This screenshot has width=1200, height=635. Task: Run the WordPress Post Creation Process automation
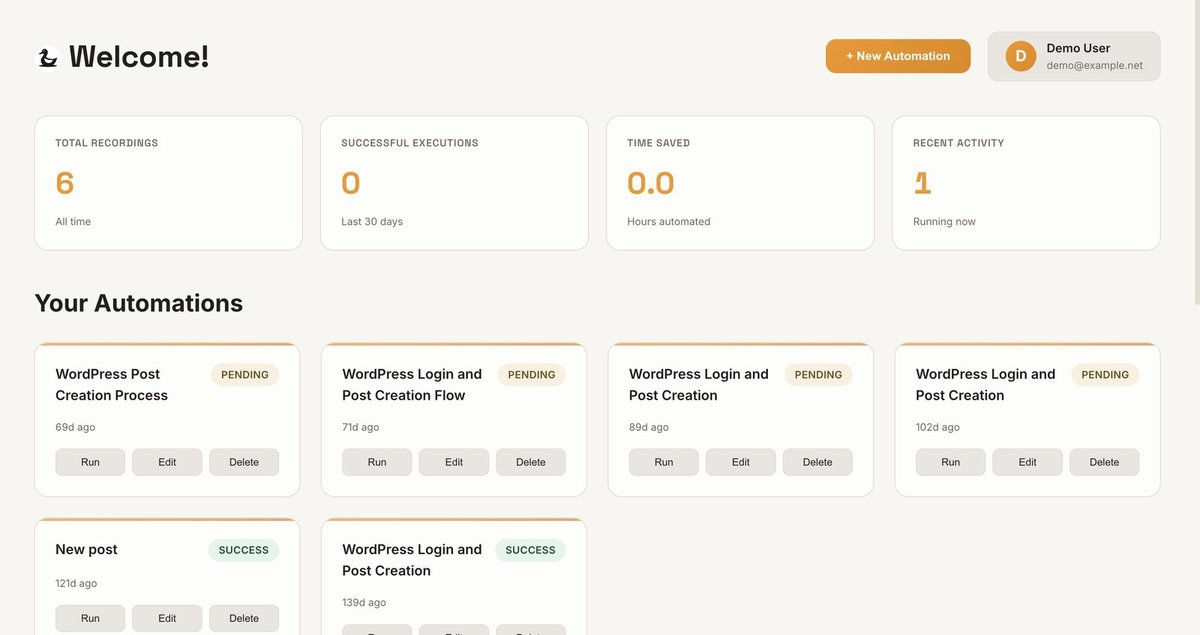coord(90,462)
